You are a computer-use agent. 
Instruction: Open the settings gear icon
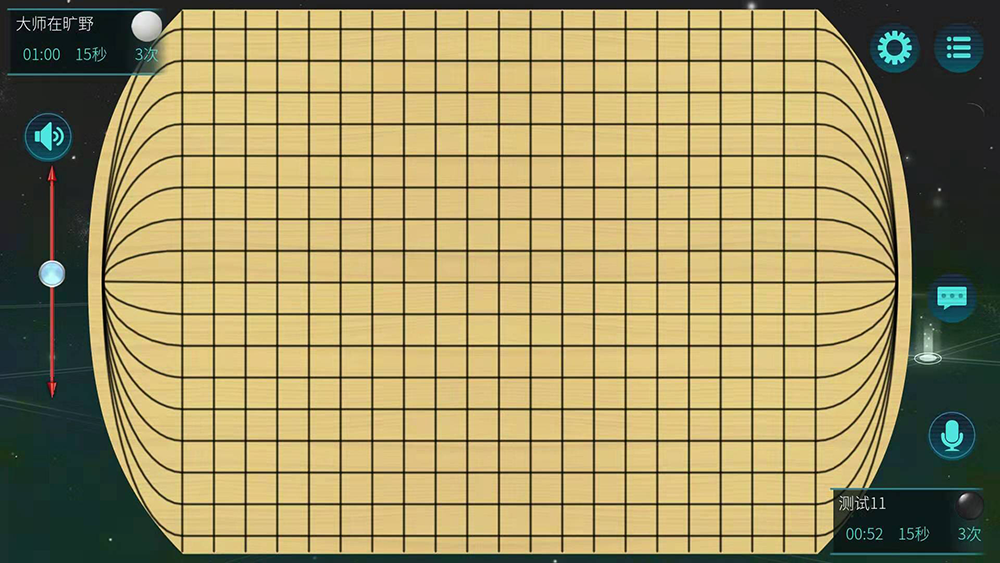tap(894, 48)
